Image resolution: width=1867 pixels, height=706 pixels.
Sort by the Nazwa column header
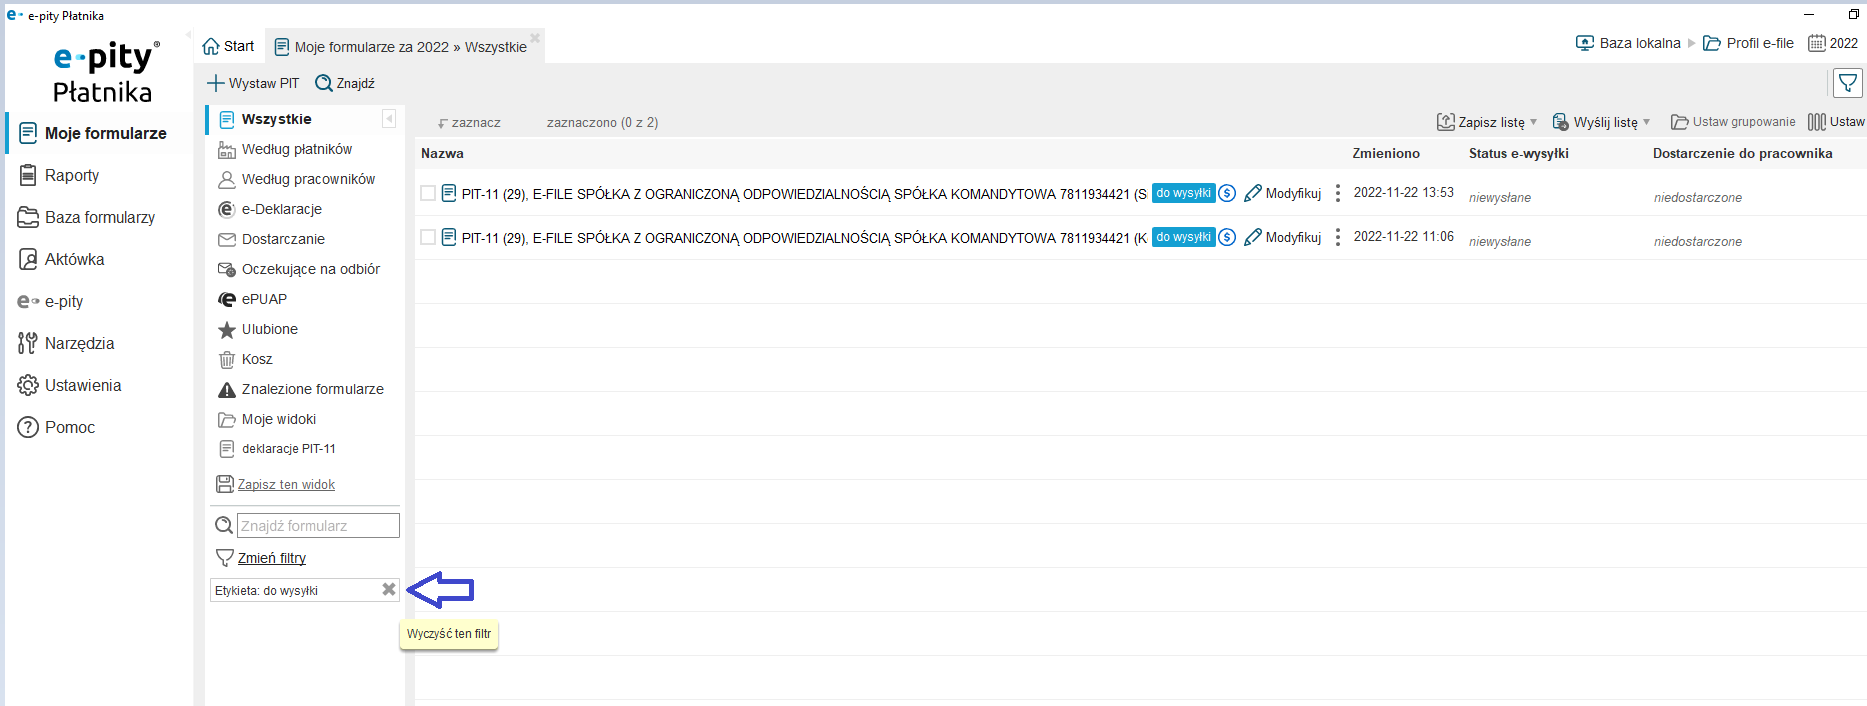click(442, 153)
